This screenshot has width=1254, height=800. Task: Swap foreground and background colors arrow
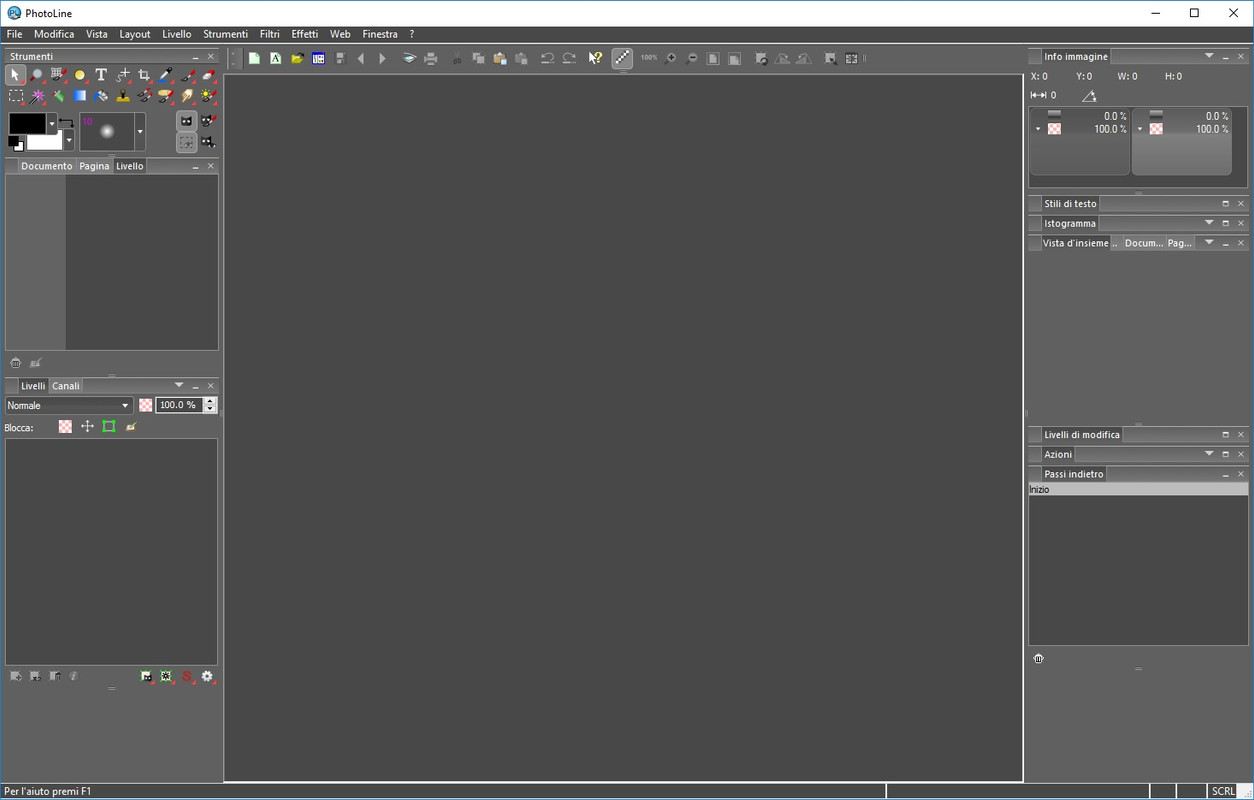[x=66, y=123]
